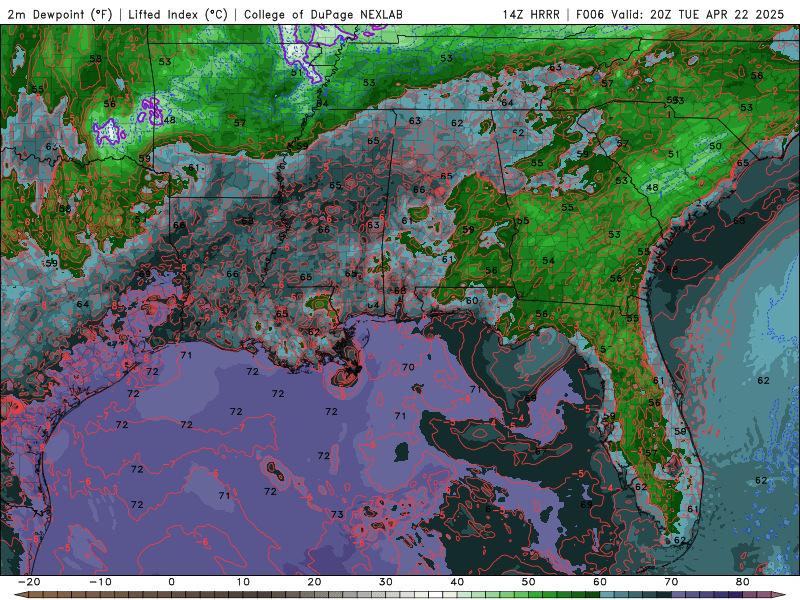
Task: Click the 80 tick label on color scale
Action: (x=743, y=582)
